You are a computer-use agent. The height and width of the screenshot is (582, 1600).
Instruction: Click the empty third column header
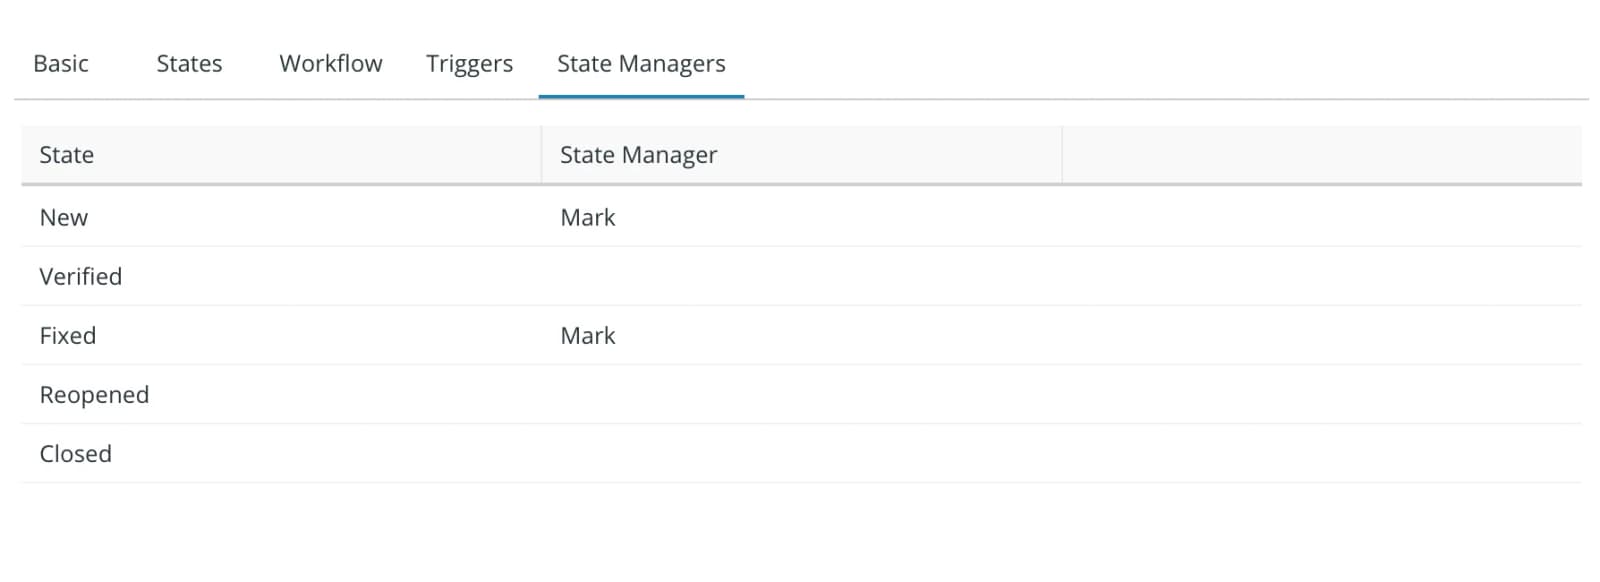click(x=1322, y=155)
